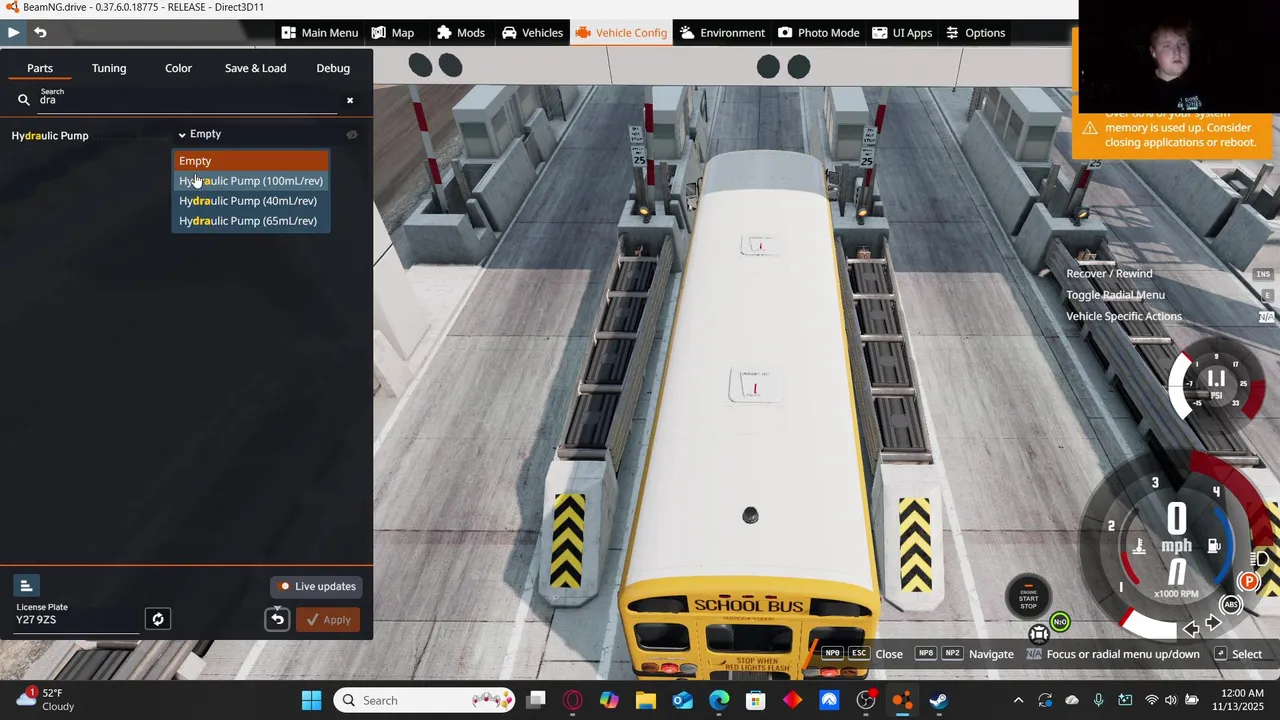Regenerate the license plate with refresh icon
The height and width of the screenshot is (720, 1280).
pos(158,619)
